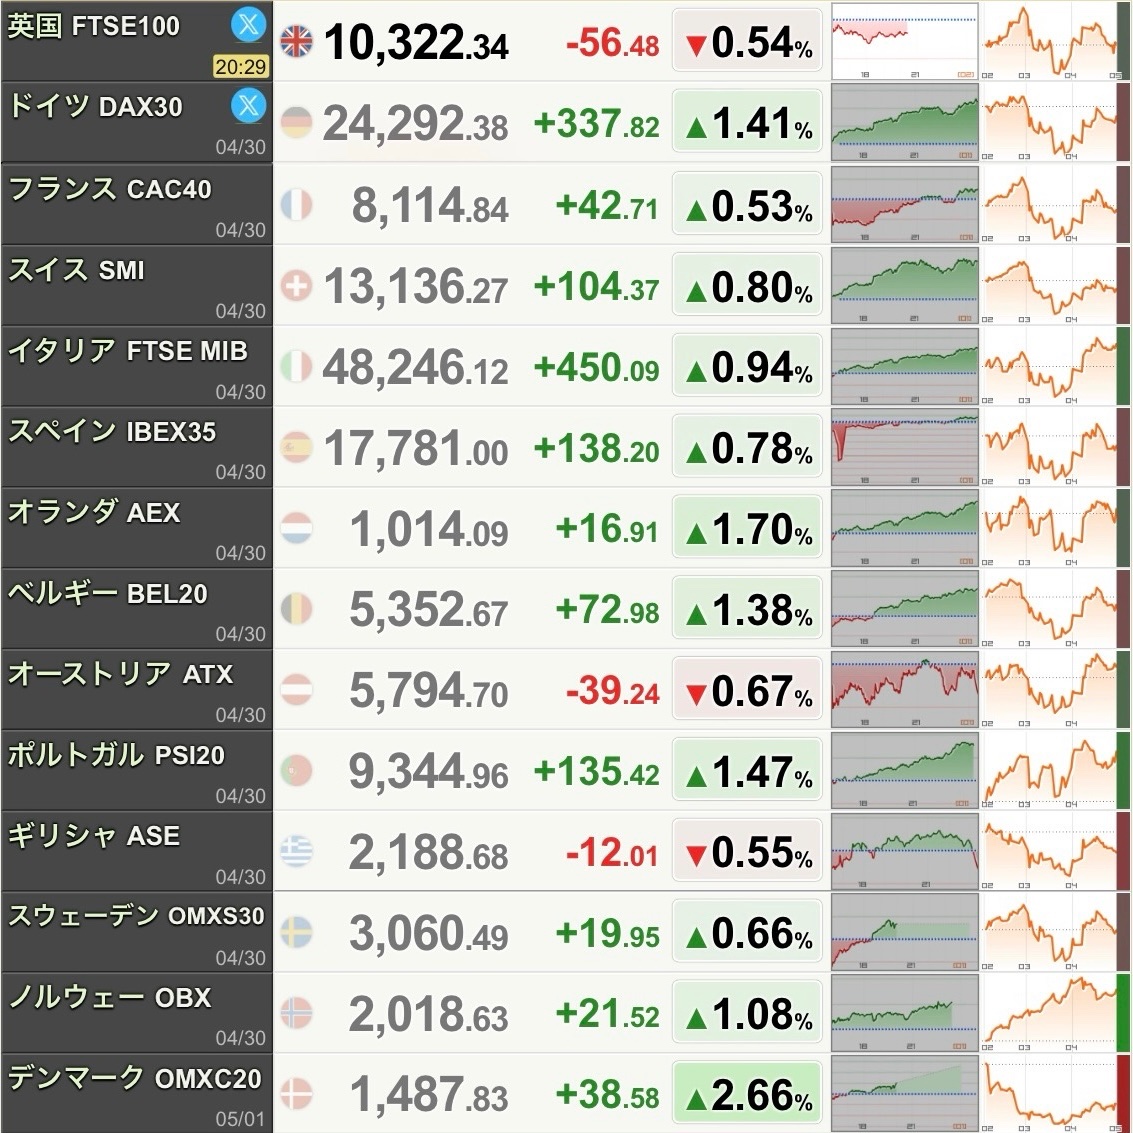The height and width of the screenshot is (1133, 1133).
Task: Click the DAX30 ▲1.41% change badge
Action: point(747,121)
